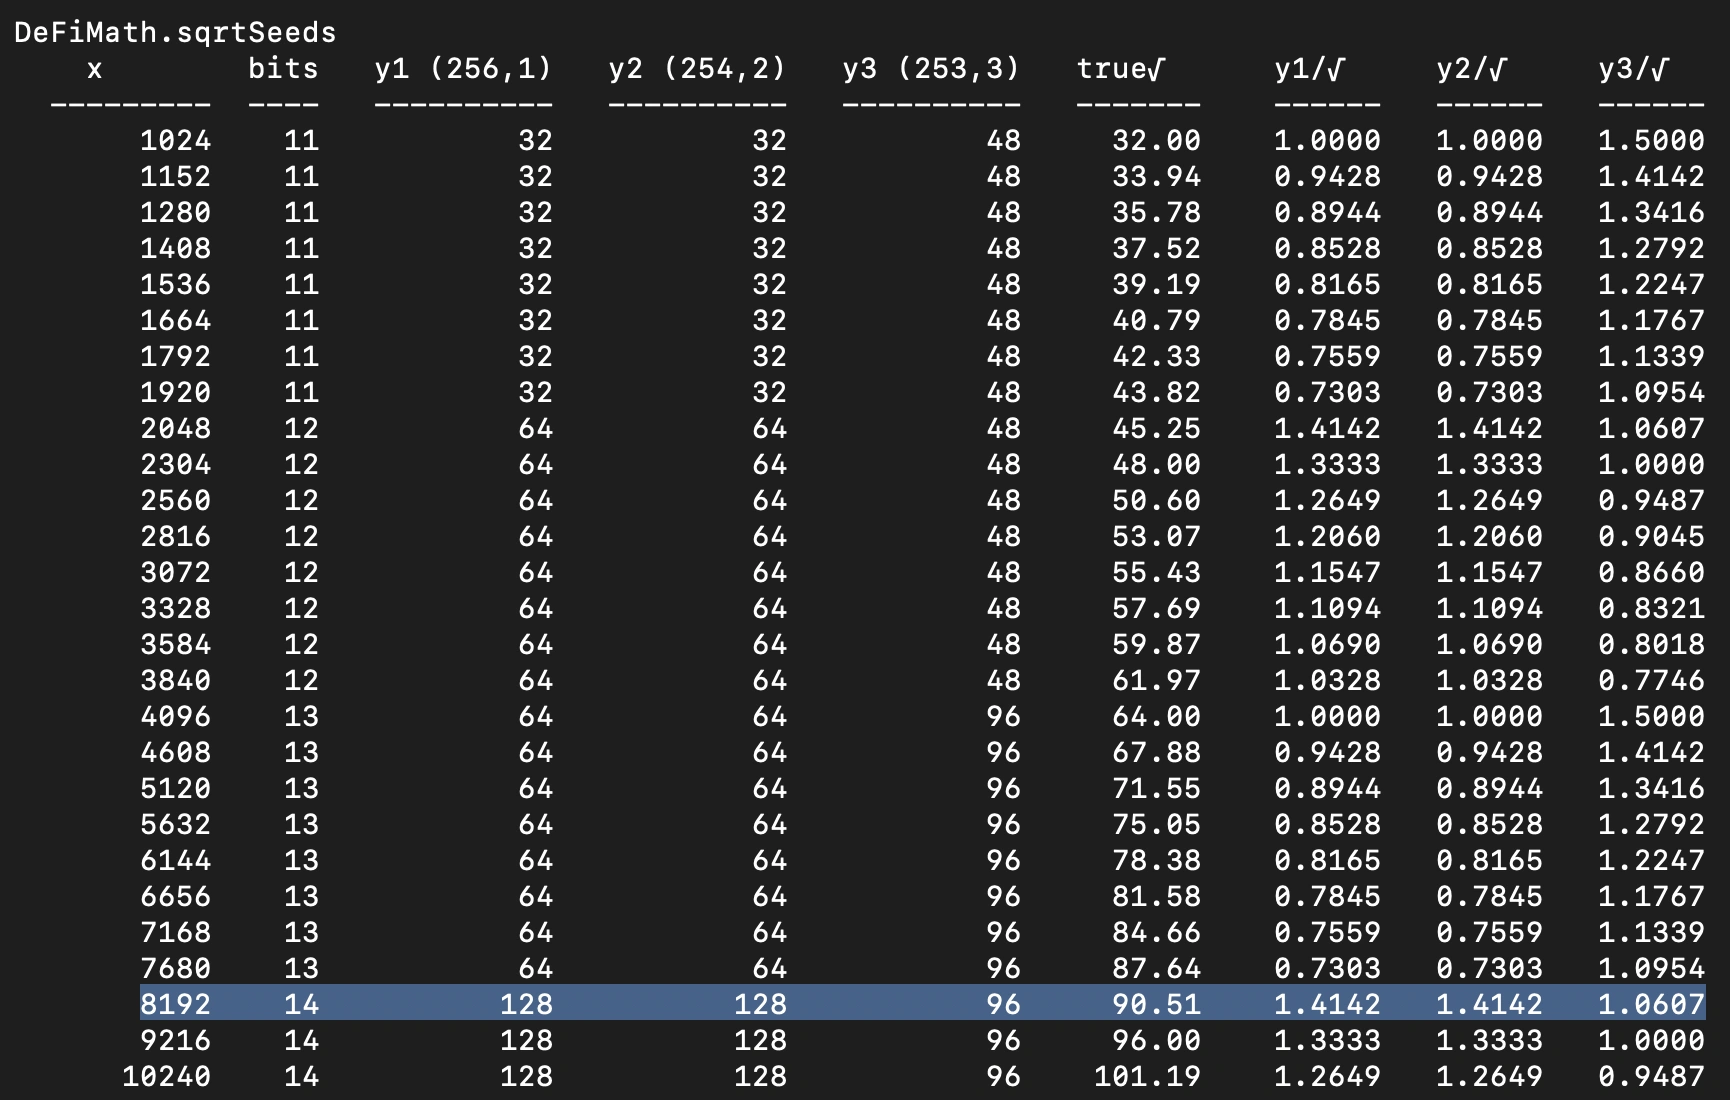
Task: Click the x value 2560
Action: click(x=175, y=501)
